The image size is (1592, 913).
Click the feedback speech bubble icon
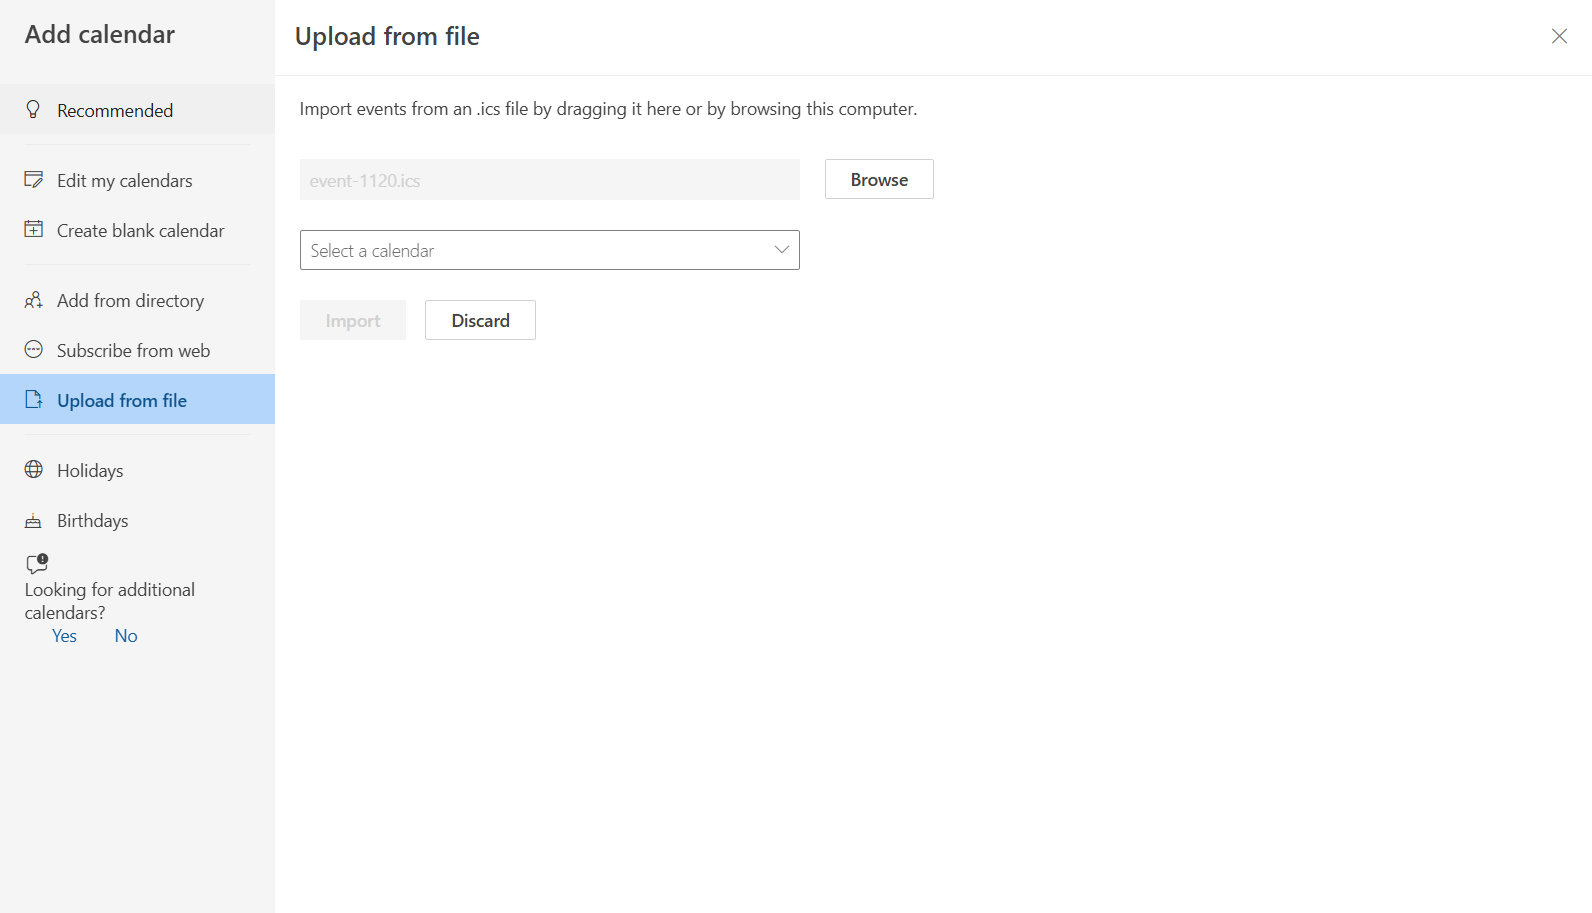pyautogui.click(x=37, y=563)
